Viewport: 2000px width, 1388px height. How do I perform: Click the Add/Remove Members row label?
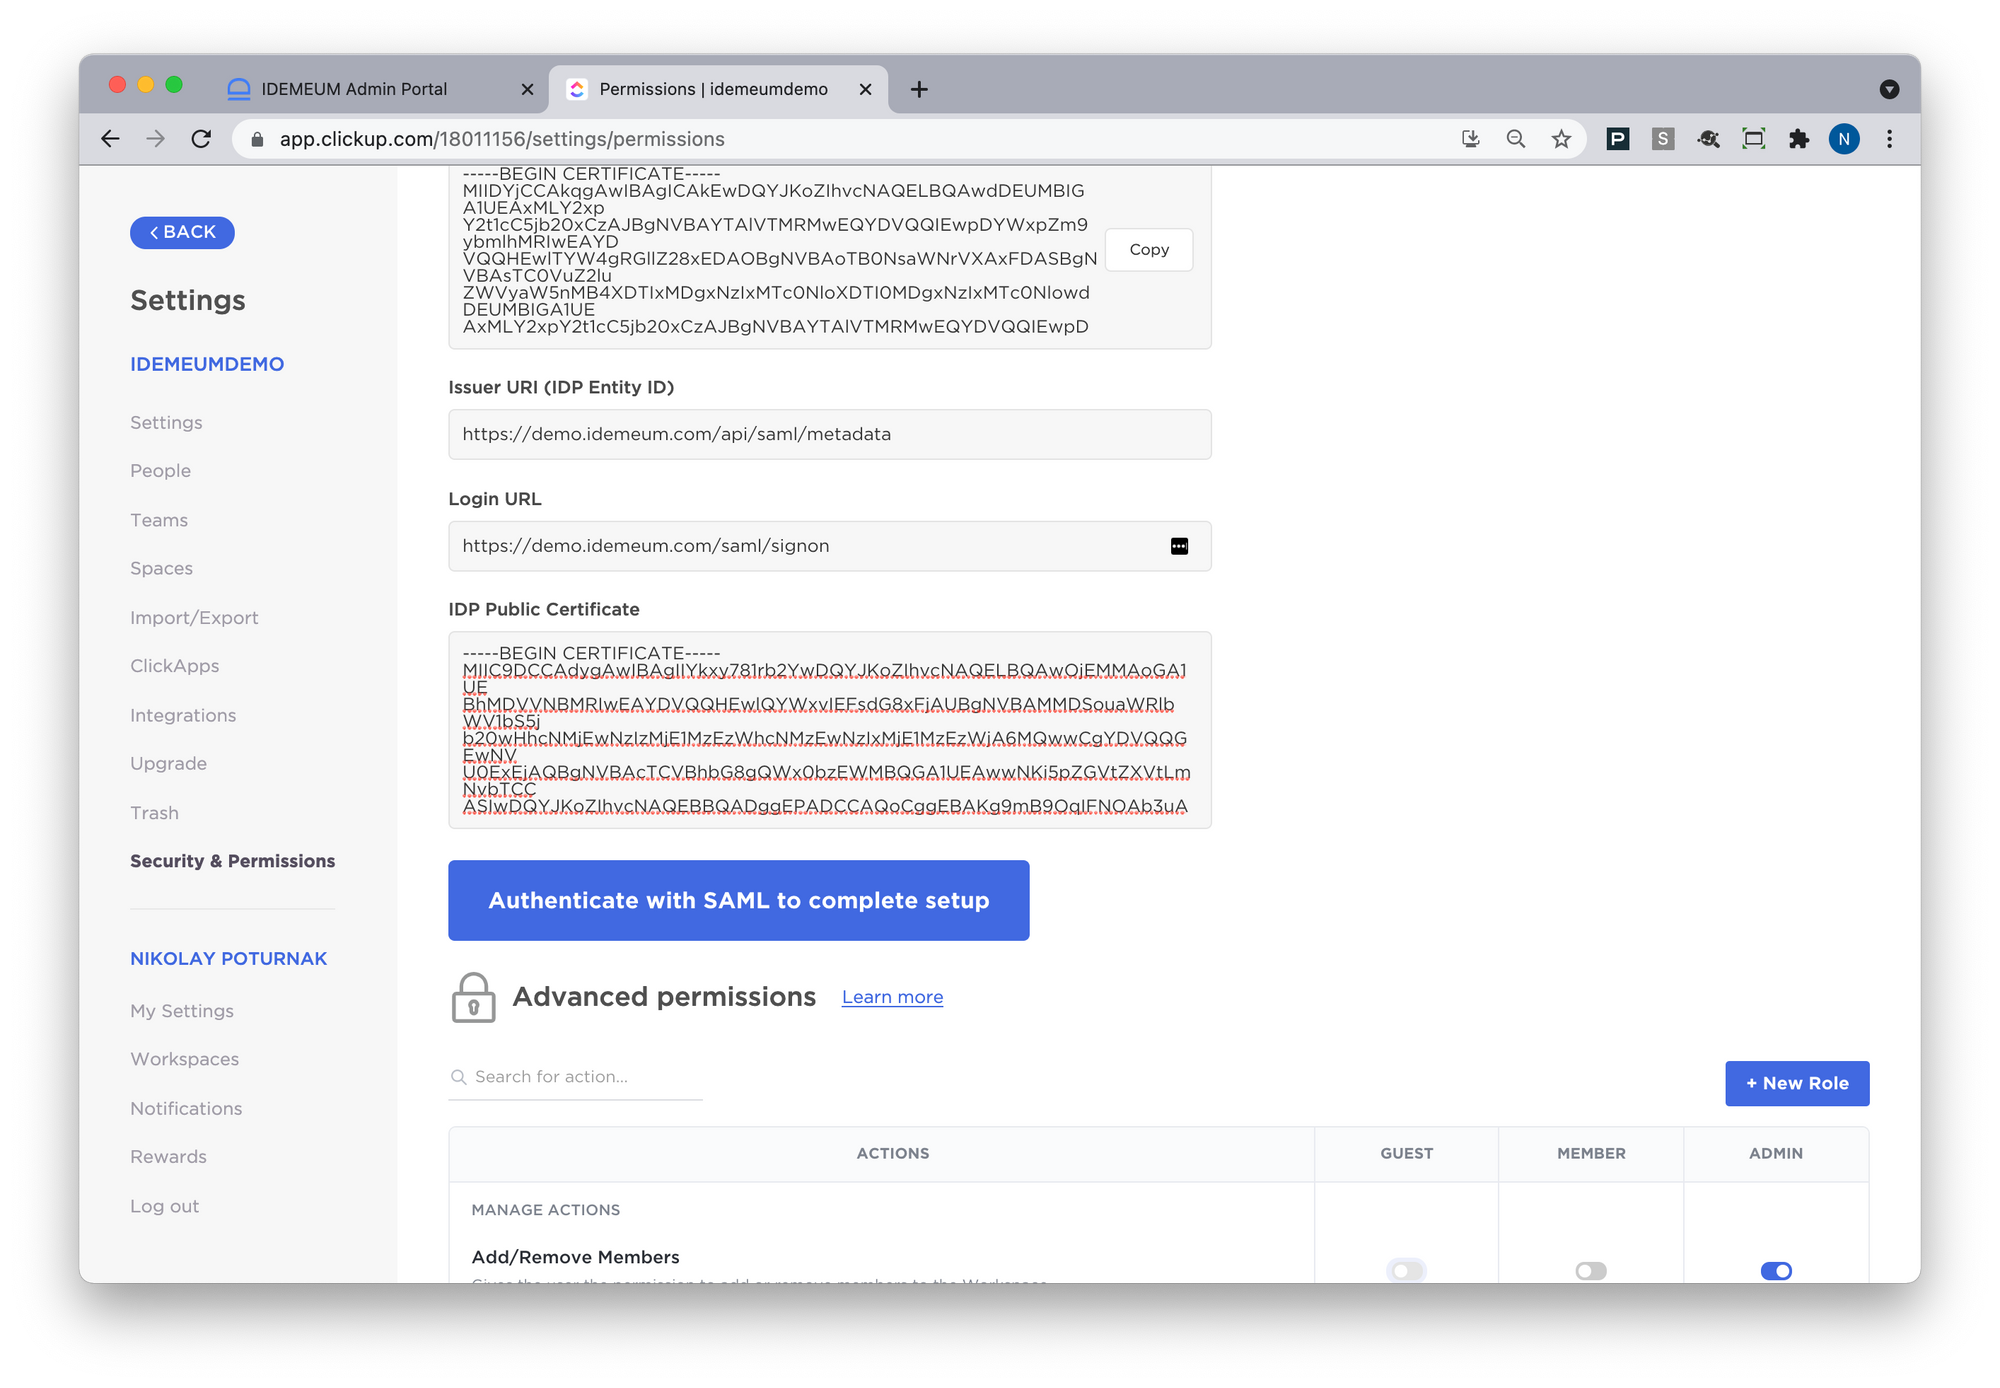click(x=575, y=1257)
